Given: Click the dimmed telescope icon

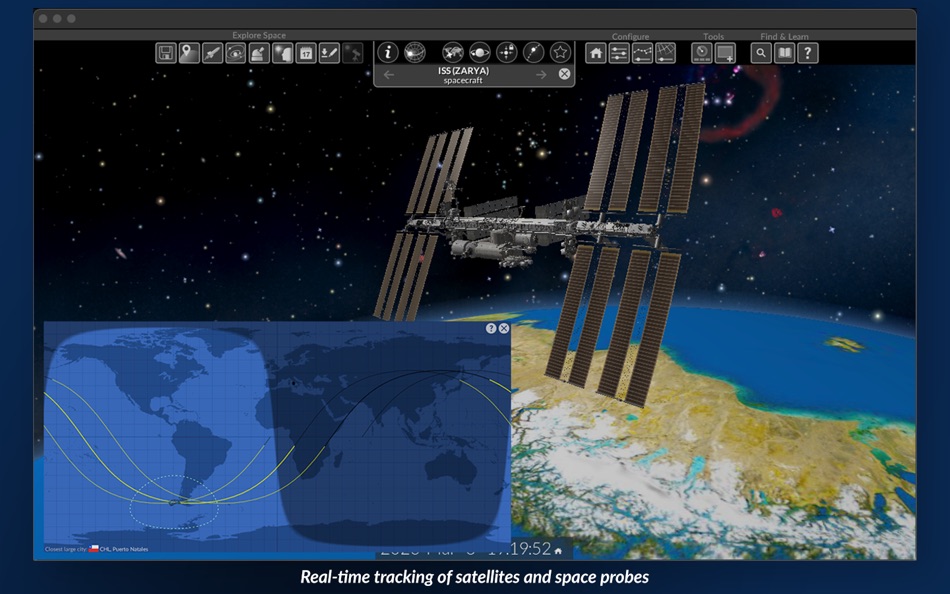Looking at the screenshot, I should point(353,53).
